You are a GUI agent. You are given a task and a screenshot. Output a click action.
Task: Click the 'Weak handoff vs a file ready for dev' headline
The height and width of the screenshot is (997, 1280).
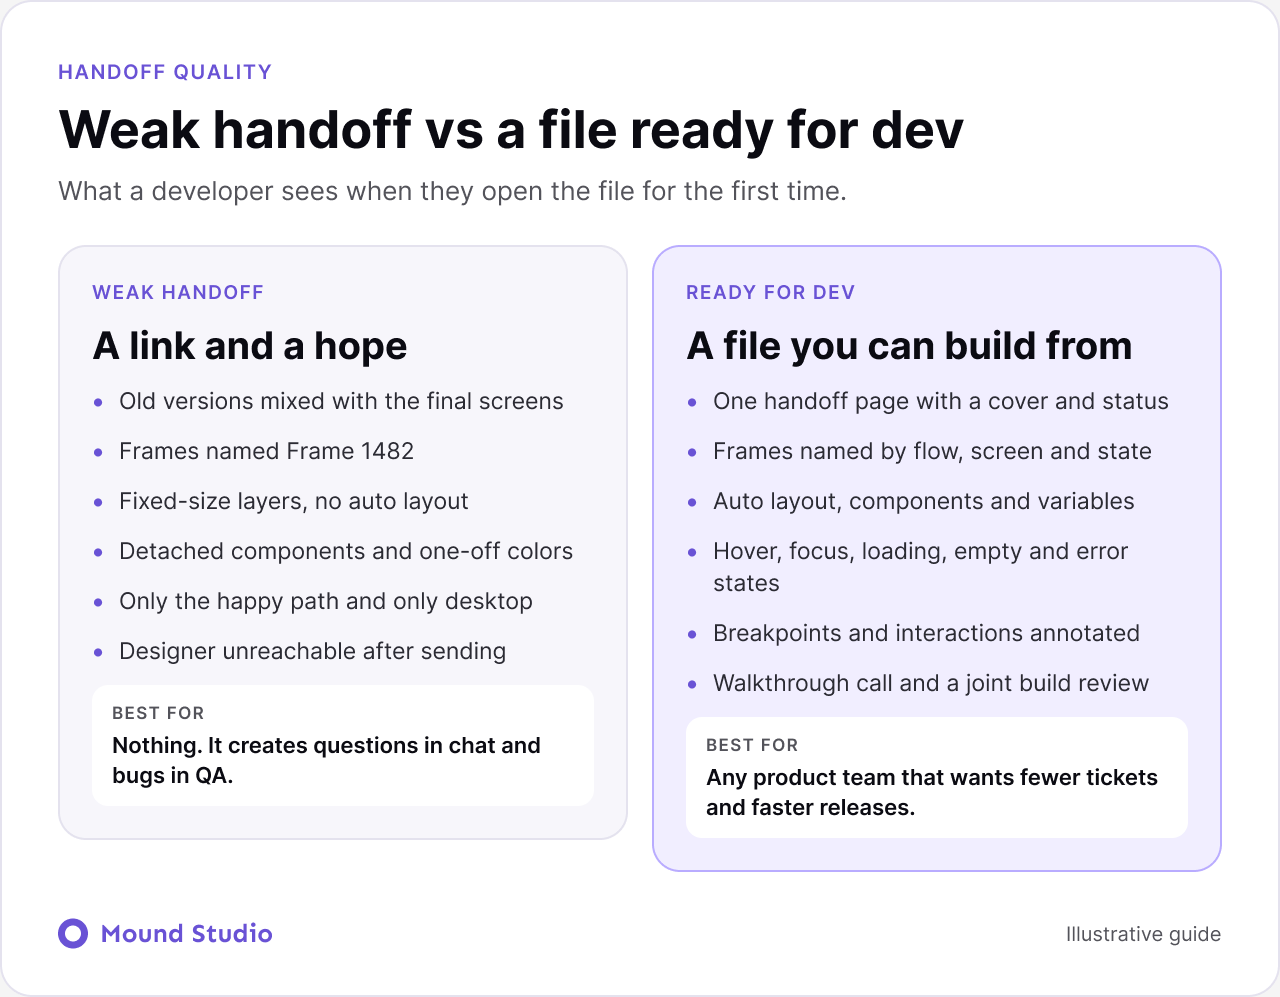pyautogui.click(x=511, y=130)
